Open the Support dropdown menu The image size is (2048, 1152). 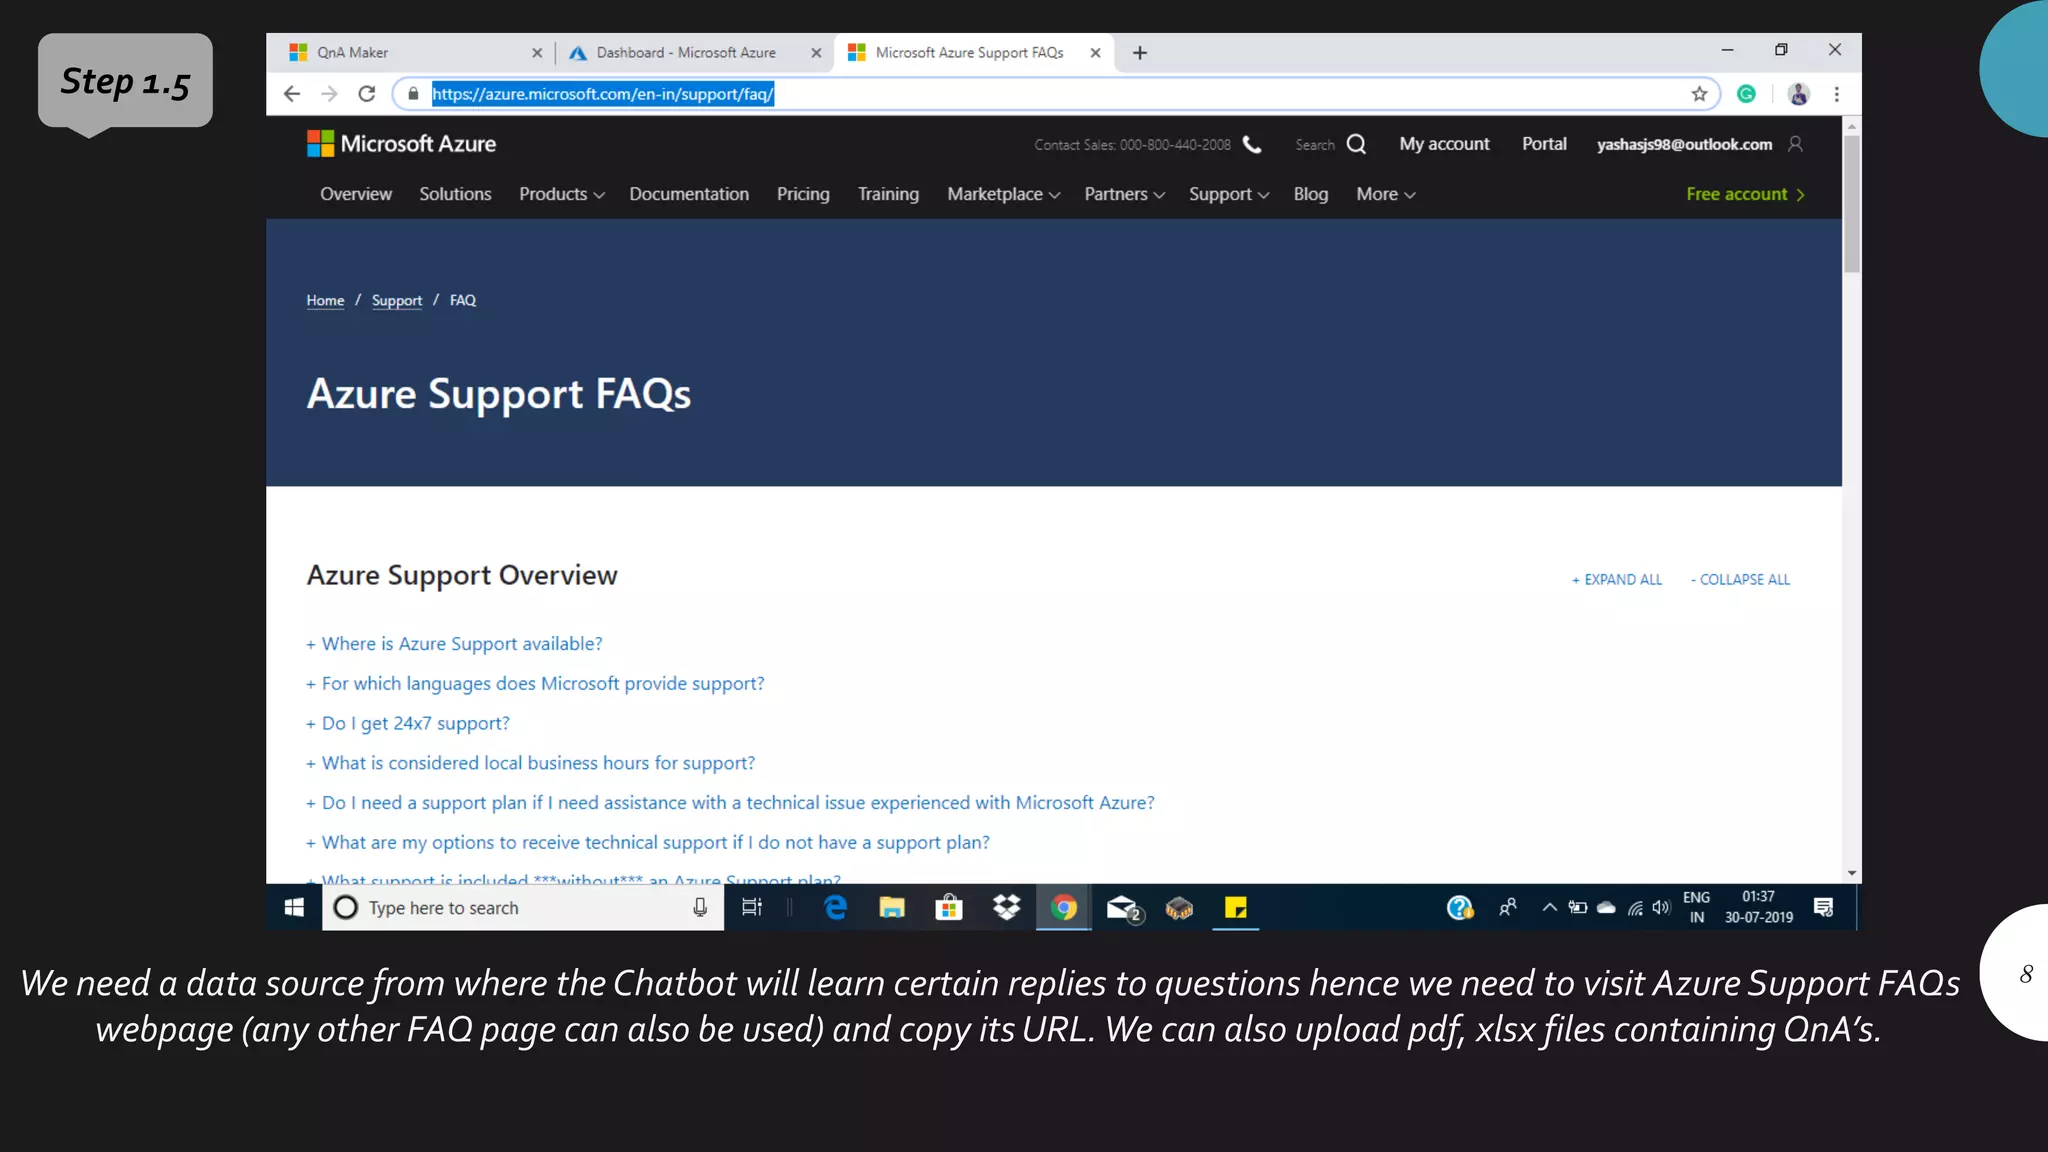(x=1229, y=194)
